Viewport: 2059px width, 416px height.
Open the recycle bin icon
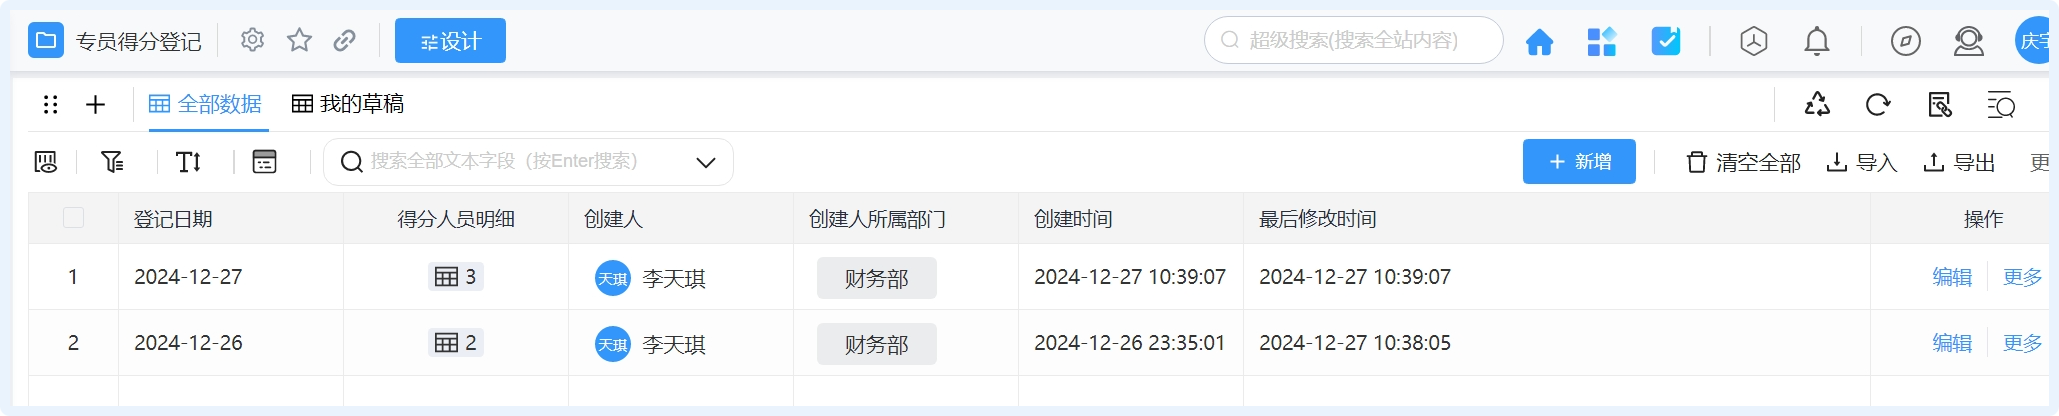[1817, 105]
